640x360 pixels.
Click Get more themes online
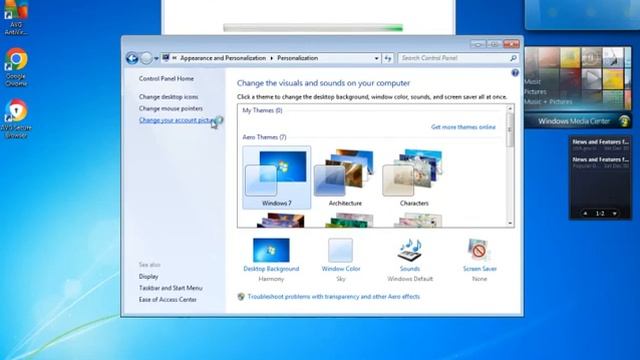pos(463,127)
